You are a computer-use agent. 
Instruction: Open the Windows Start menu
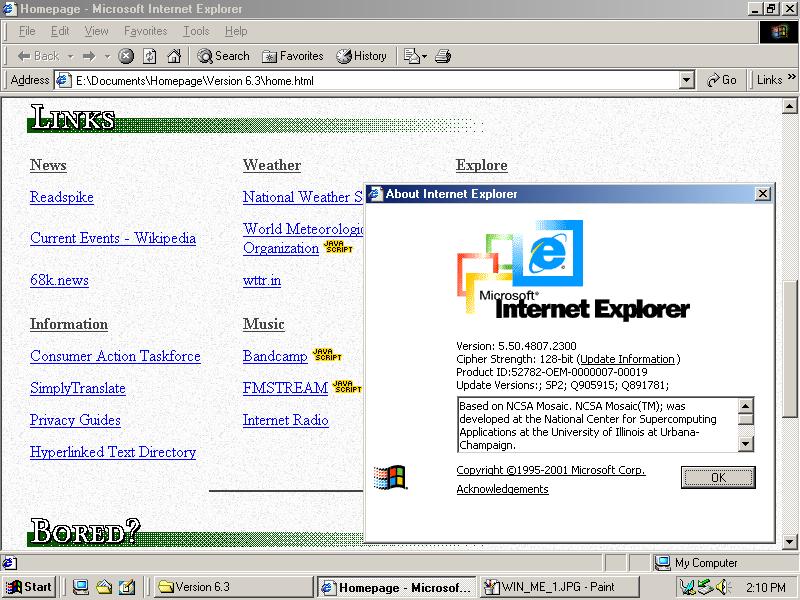click(29, 587)
